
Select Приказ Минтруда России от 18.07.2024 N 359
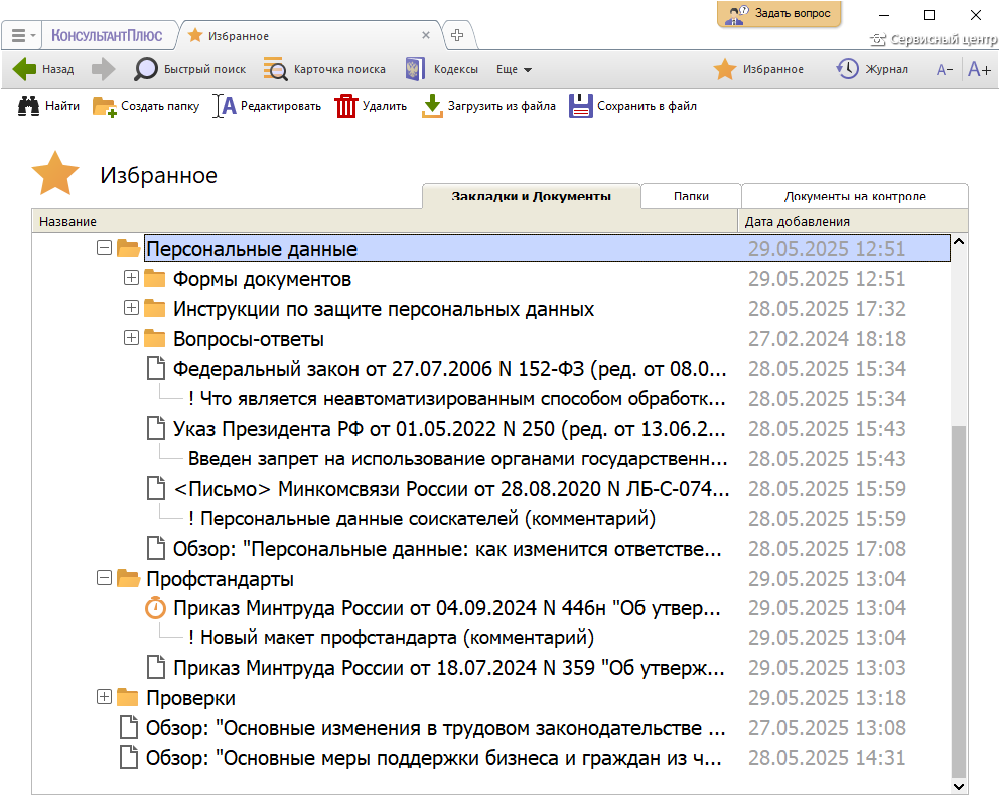pos(449,668)
